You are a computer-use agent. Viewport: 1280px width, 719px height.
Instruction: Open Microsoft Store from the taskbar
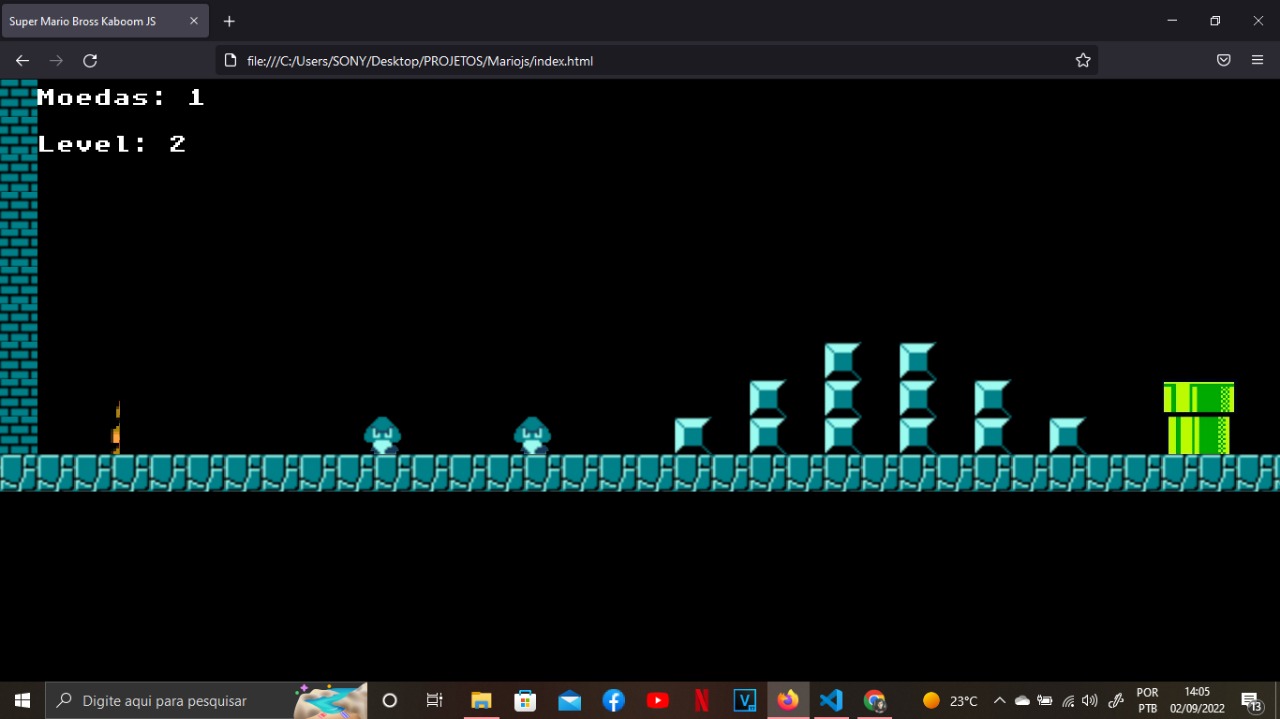[525, 701]
